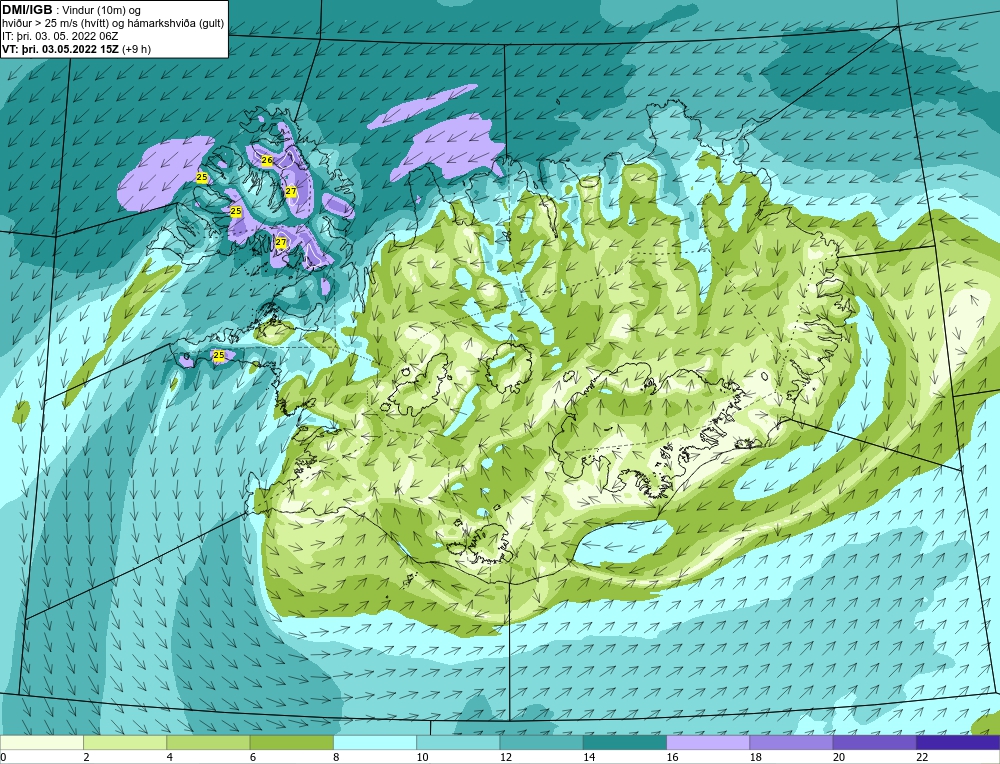
Task: Click the yellow 26 gust label
Action: (267, 161)
